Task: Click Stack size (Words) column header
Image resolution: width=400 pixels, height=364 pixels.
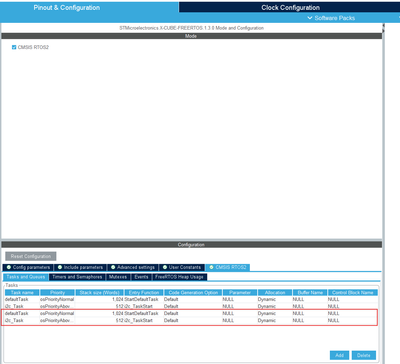Action: tap(99, 293)
